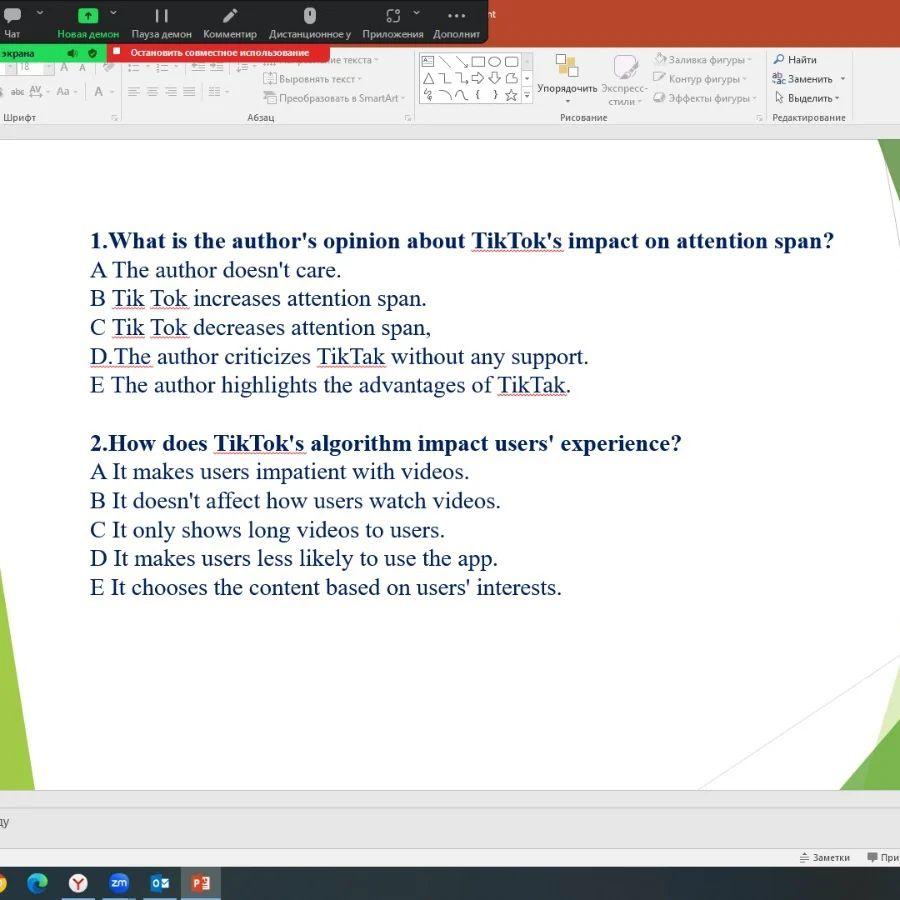Align paragraph text to the right
Image resolution: width=900 pixels, height=900 pixels.
[171, 92]
